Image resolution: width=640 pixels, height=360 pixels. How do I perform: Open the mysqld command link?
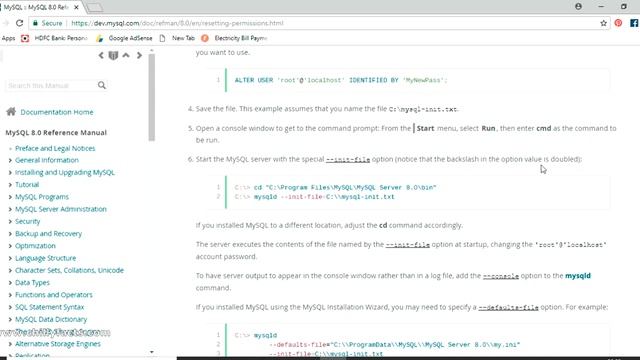click(578, 276)
